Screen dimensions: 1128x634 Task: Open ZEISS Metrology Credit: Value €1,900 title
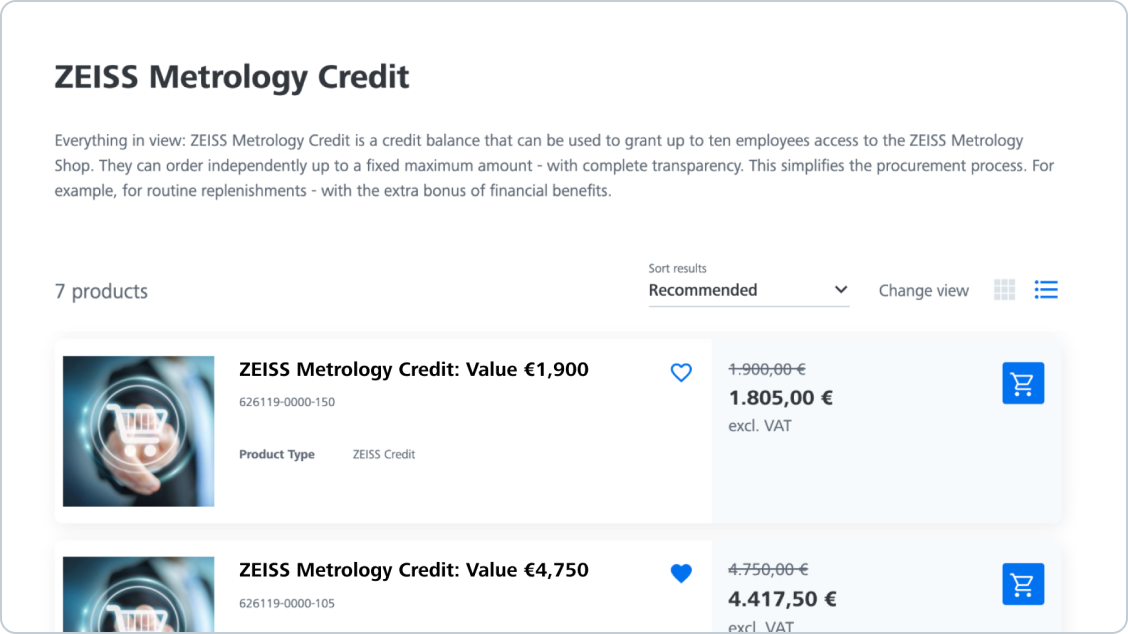click(413, 369)
